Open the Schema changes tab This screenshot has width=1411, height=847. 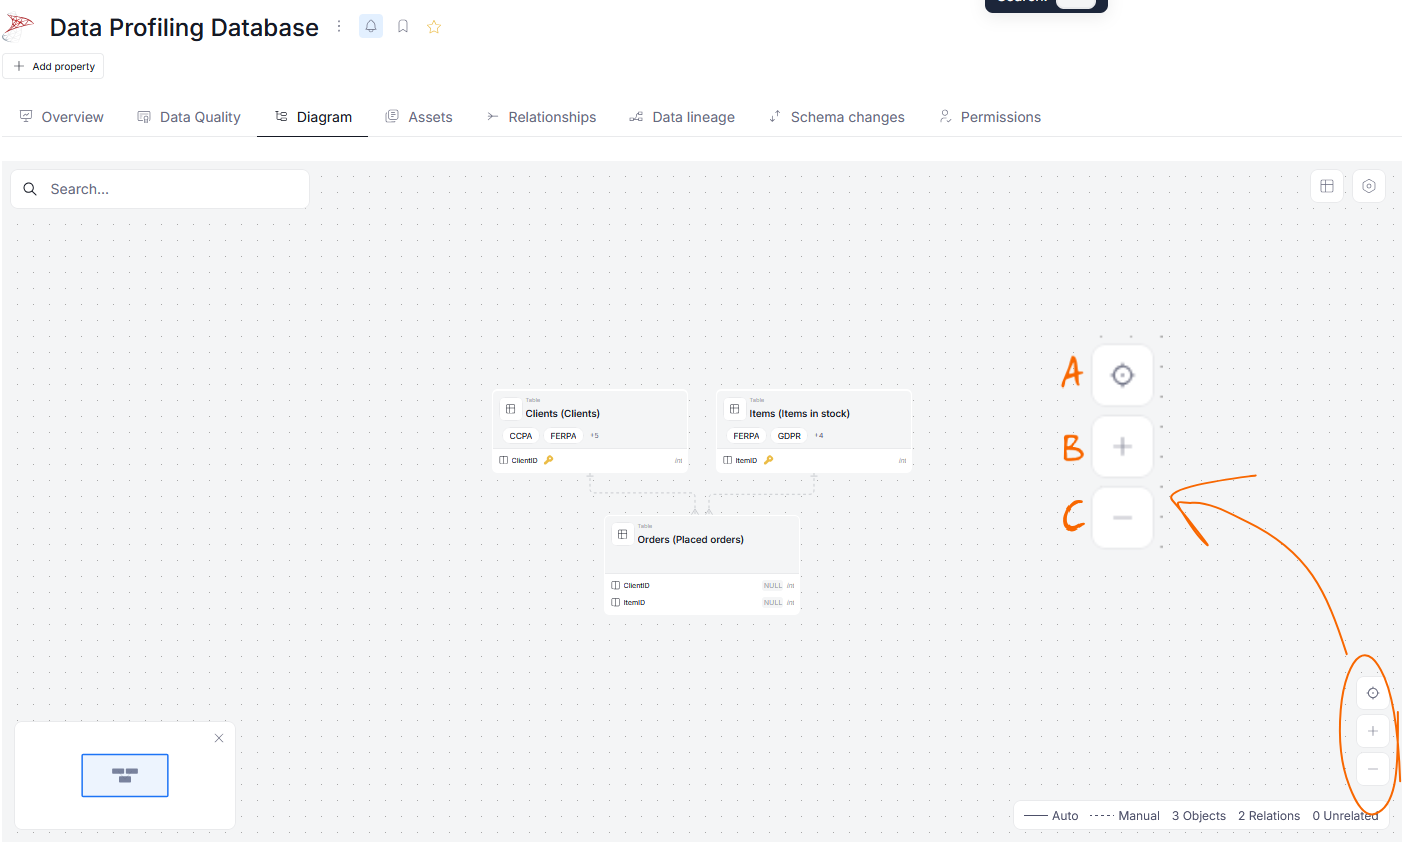[836, 117]
